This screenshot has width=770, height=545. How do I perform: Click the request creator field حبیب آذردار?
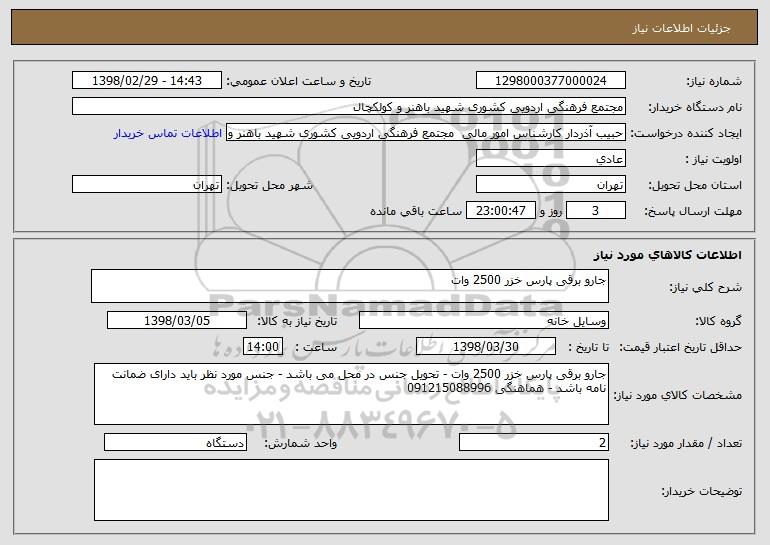pyautogui.click(x=426, y=133)
